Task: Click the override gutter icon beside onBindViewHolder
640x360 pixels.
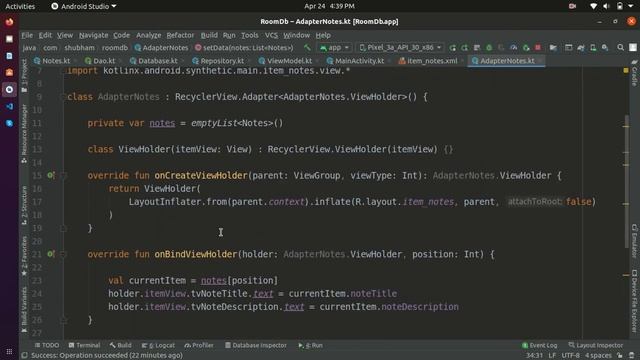Action: (x=50, y=254)
